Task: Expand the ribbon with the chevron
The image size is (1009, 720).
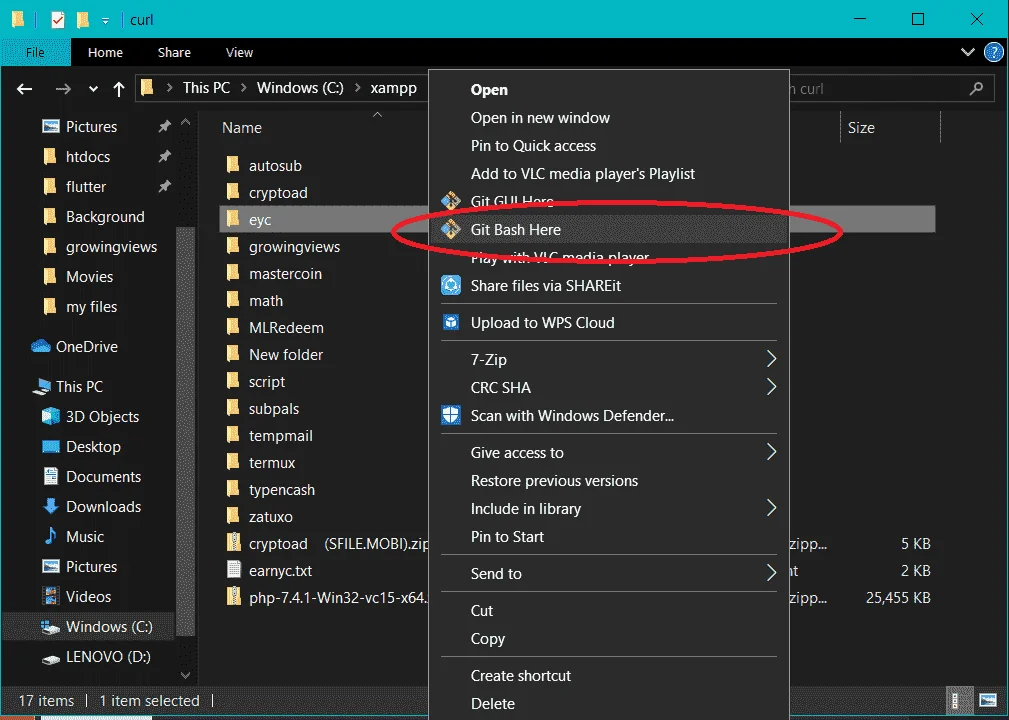Action: (967, 52)
